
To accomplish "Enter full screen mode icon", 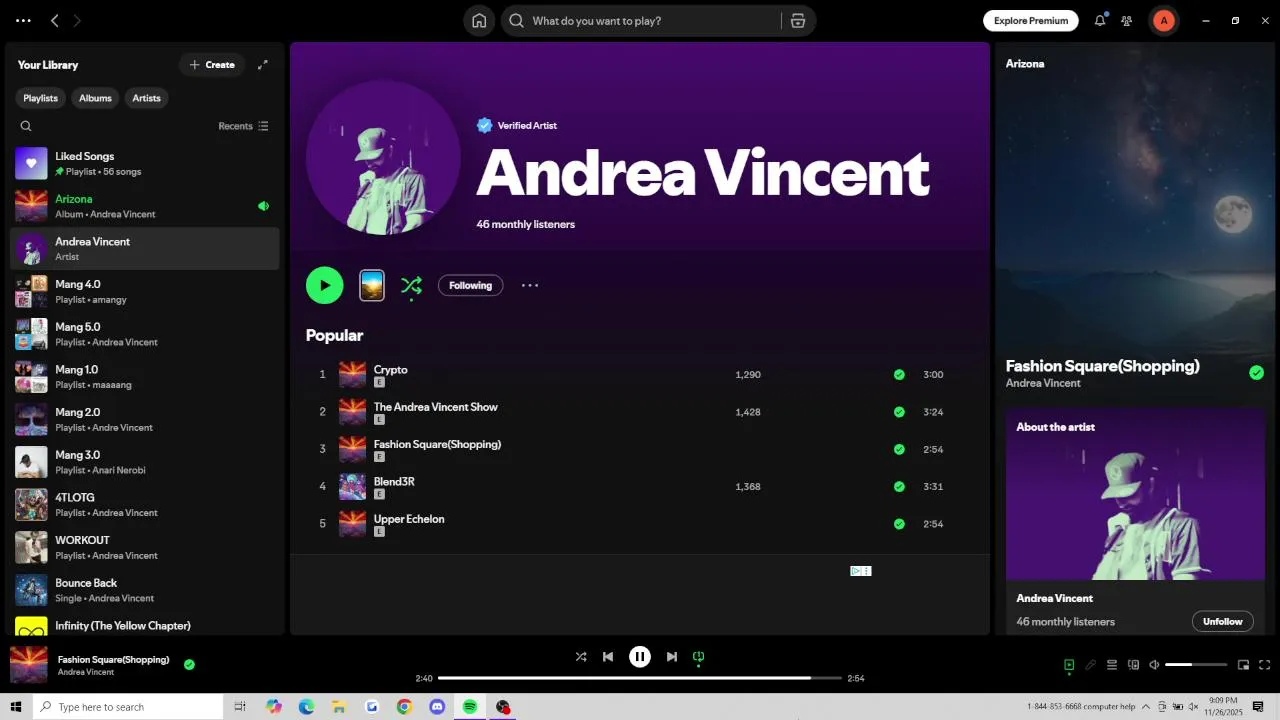I will (x=1265, y=665).
